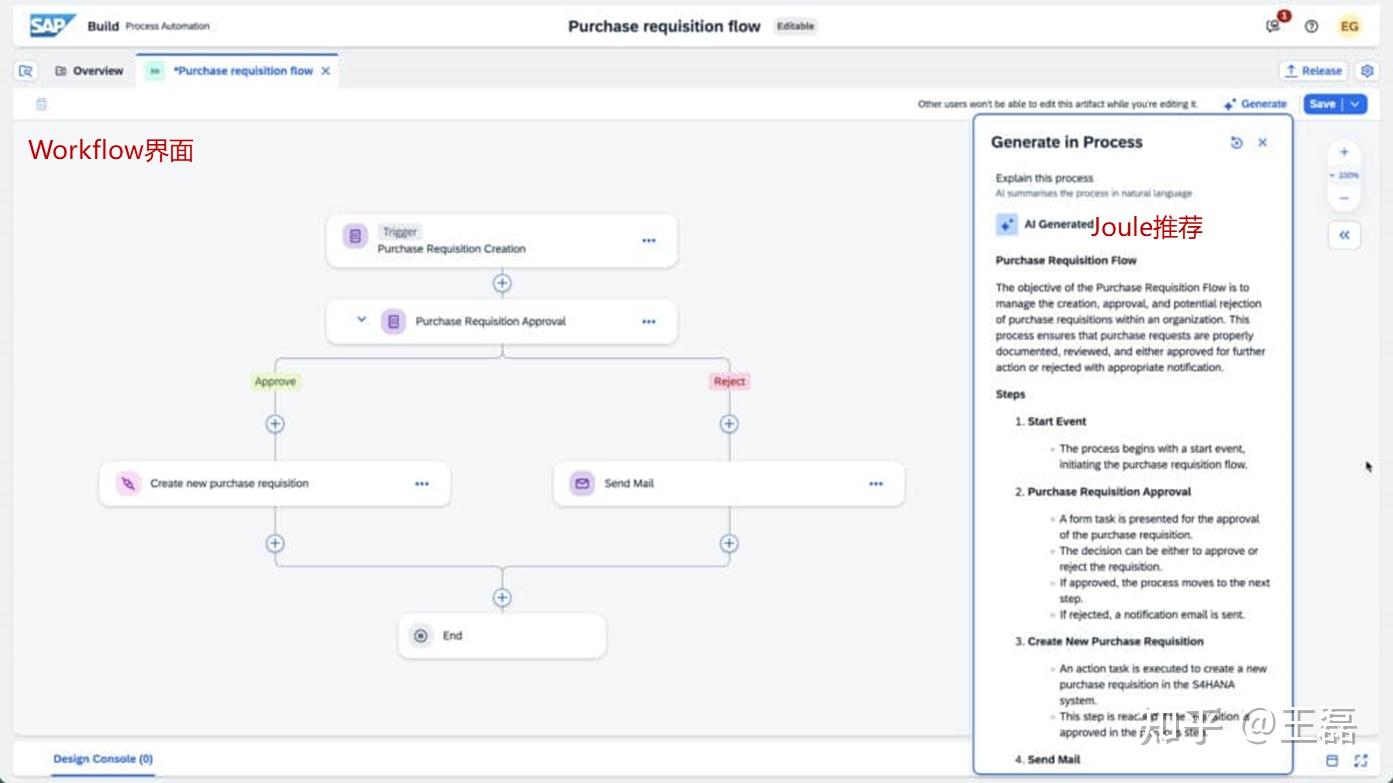Open the project explorer icon left of Overview
This screenshot has height=783, width=1393.
click(26, 71)
